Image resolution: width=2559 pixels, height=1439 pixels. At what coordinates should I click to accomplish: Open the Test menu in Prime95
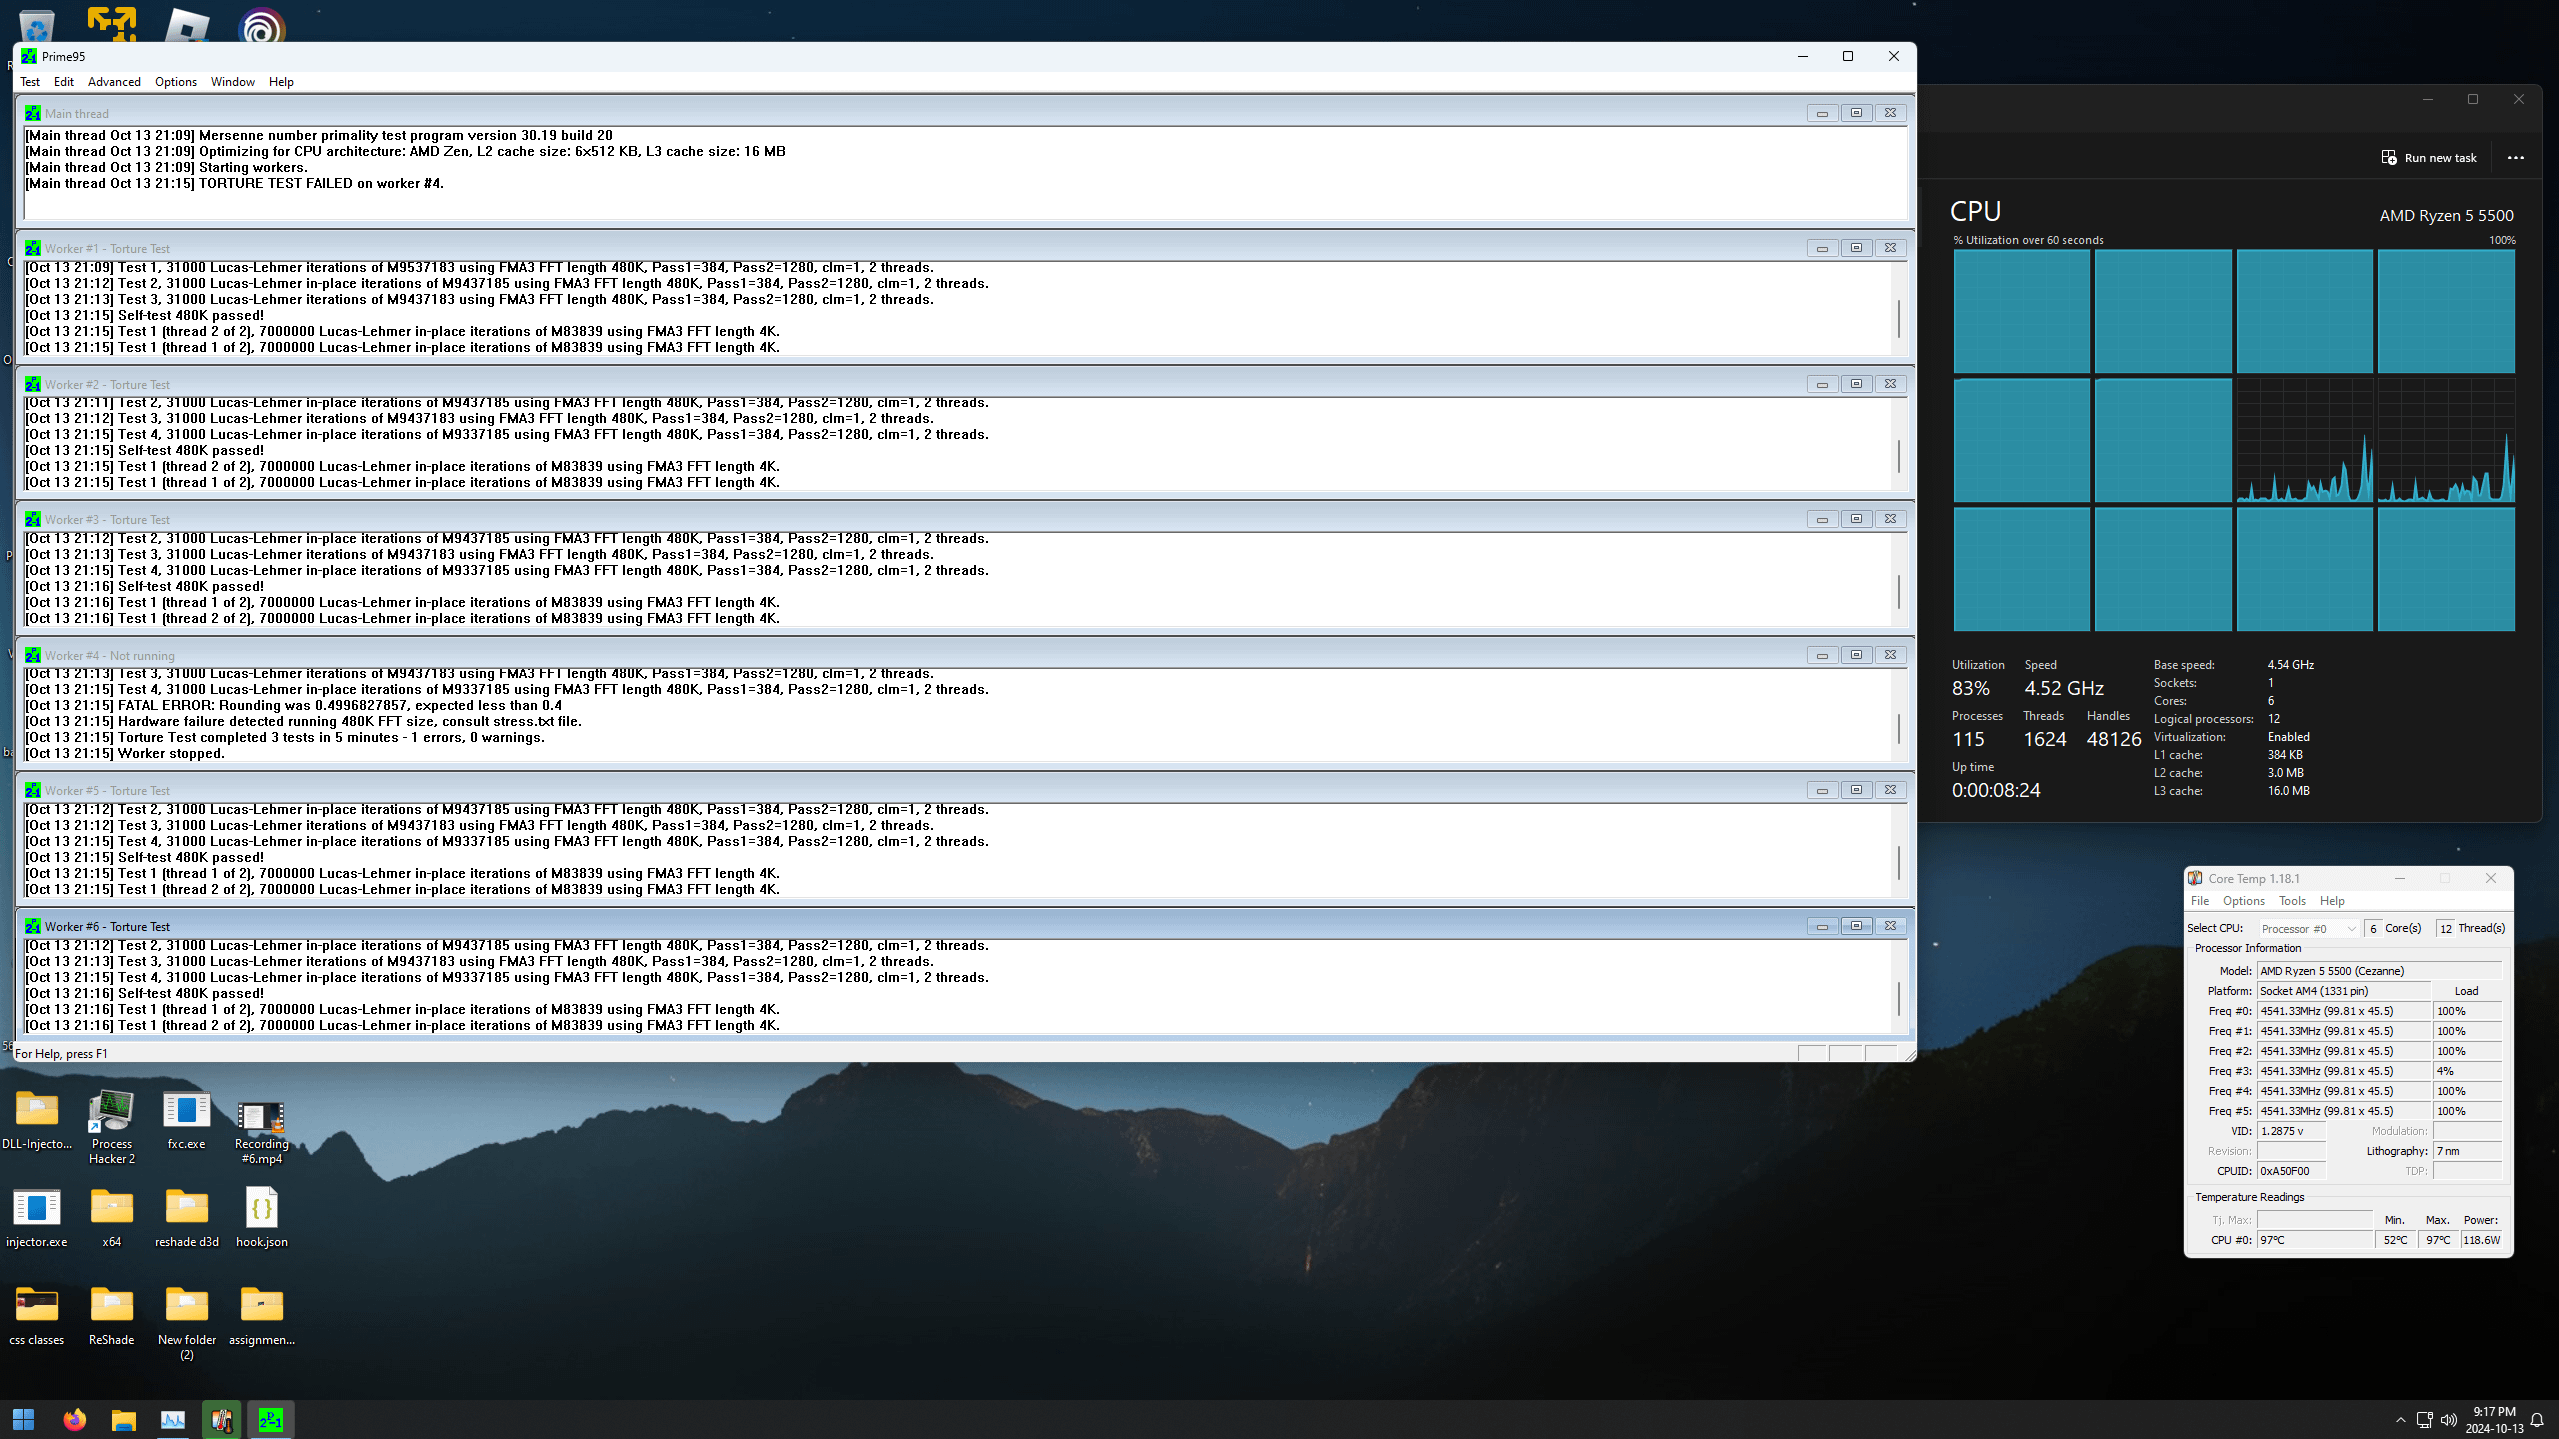(30, 82)
